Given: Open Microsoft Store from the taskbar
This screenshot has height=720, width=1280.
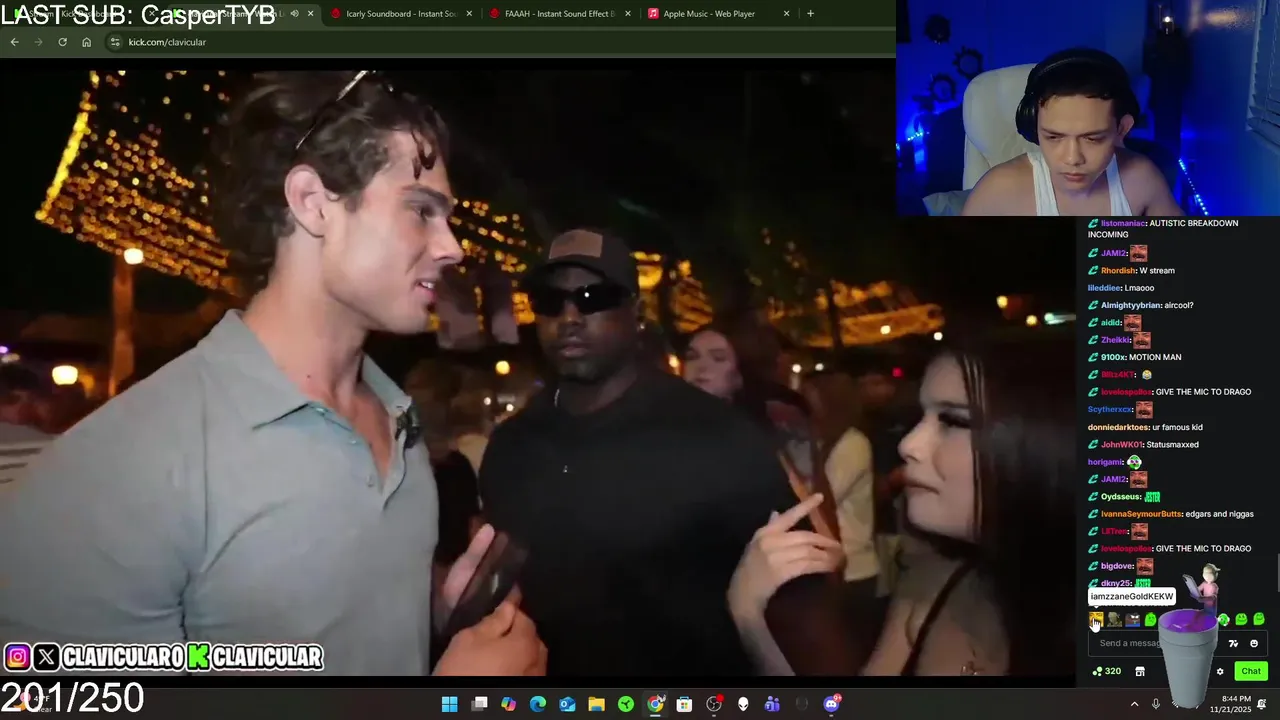Looking at the screenshot, I should [x=684, y=704].
